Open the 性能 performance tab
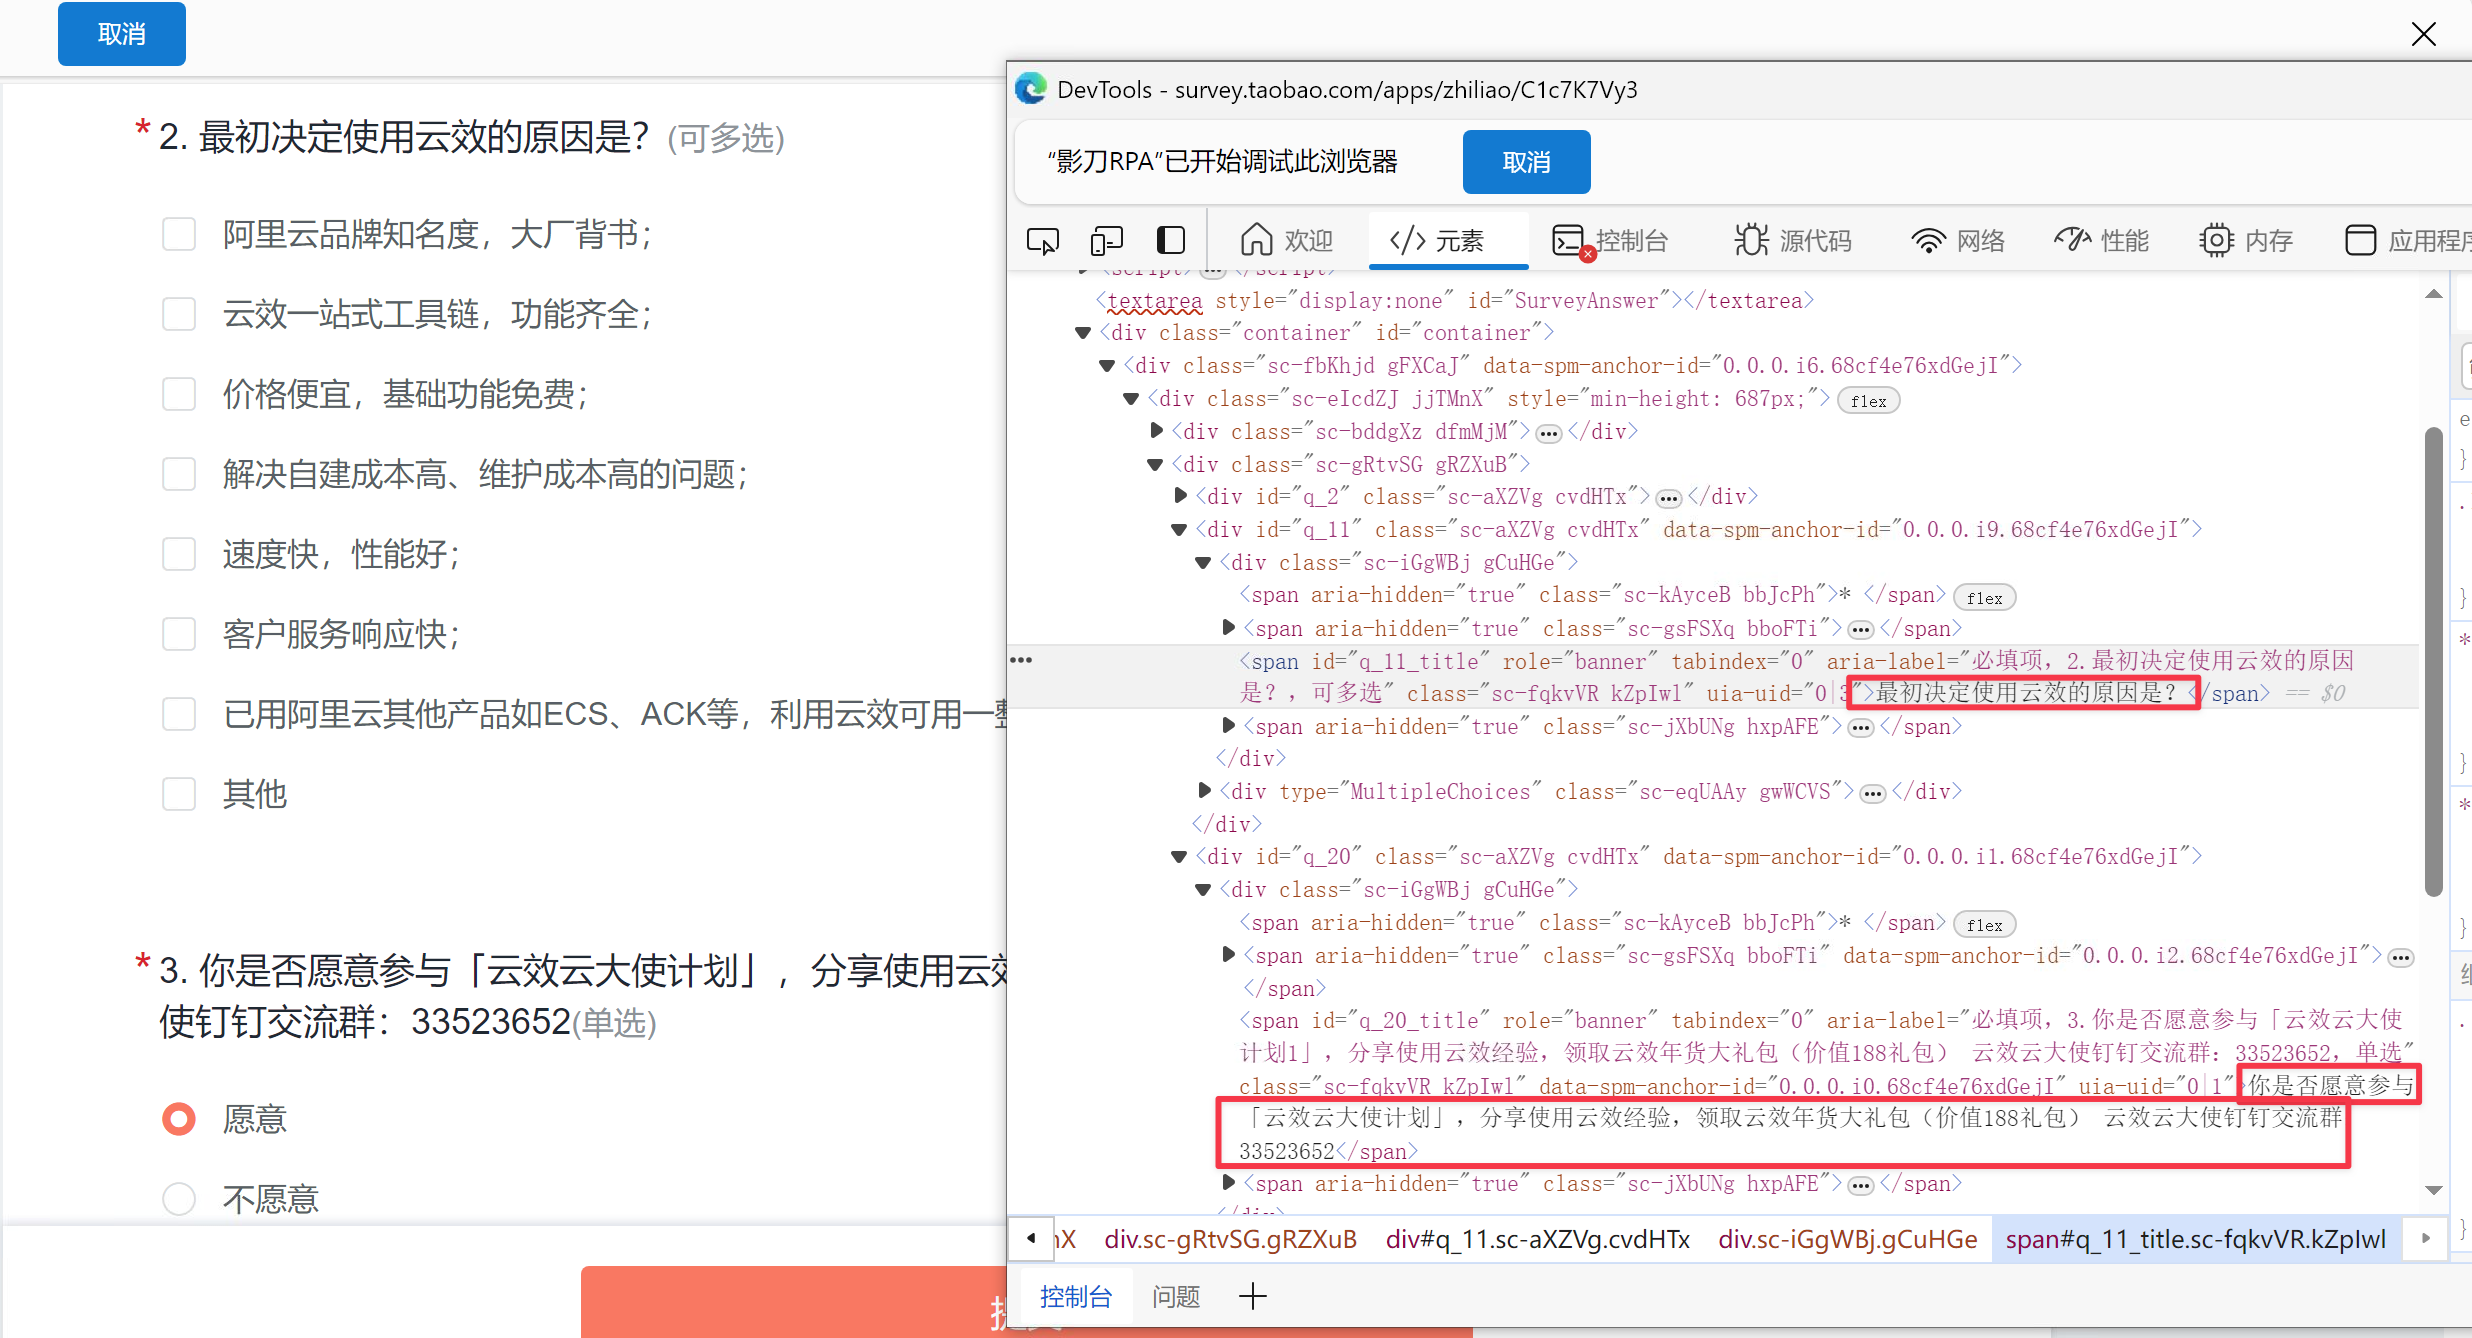2472x1338 pixels. [x=2102, y=241]
